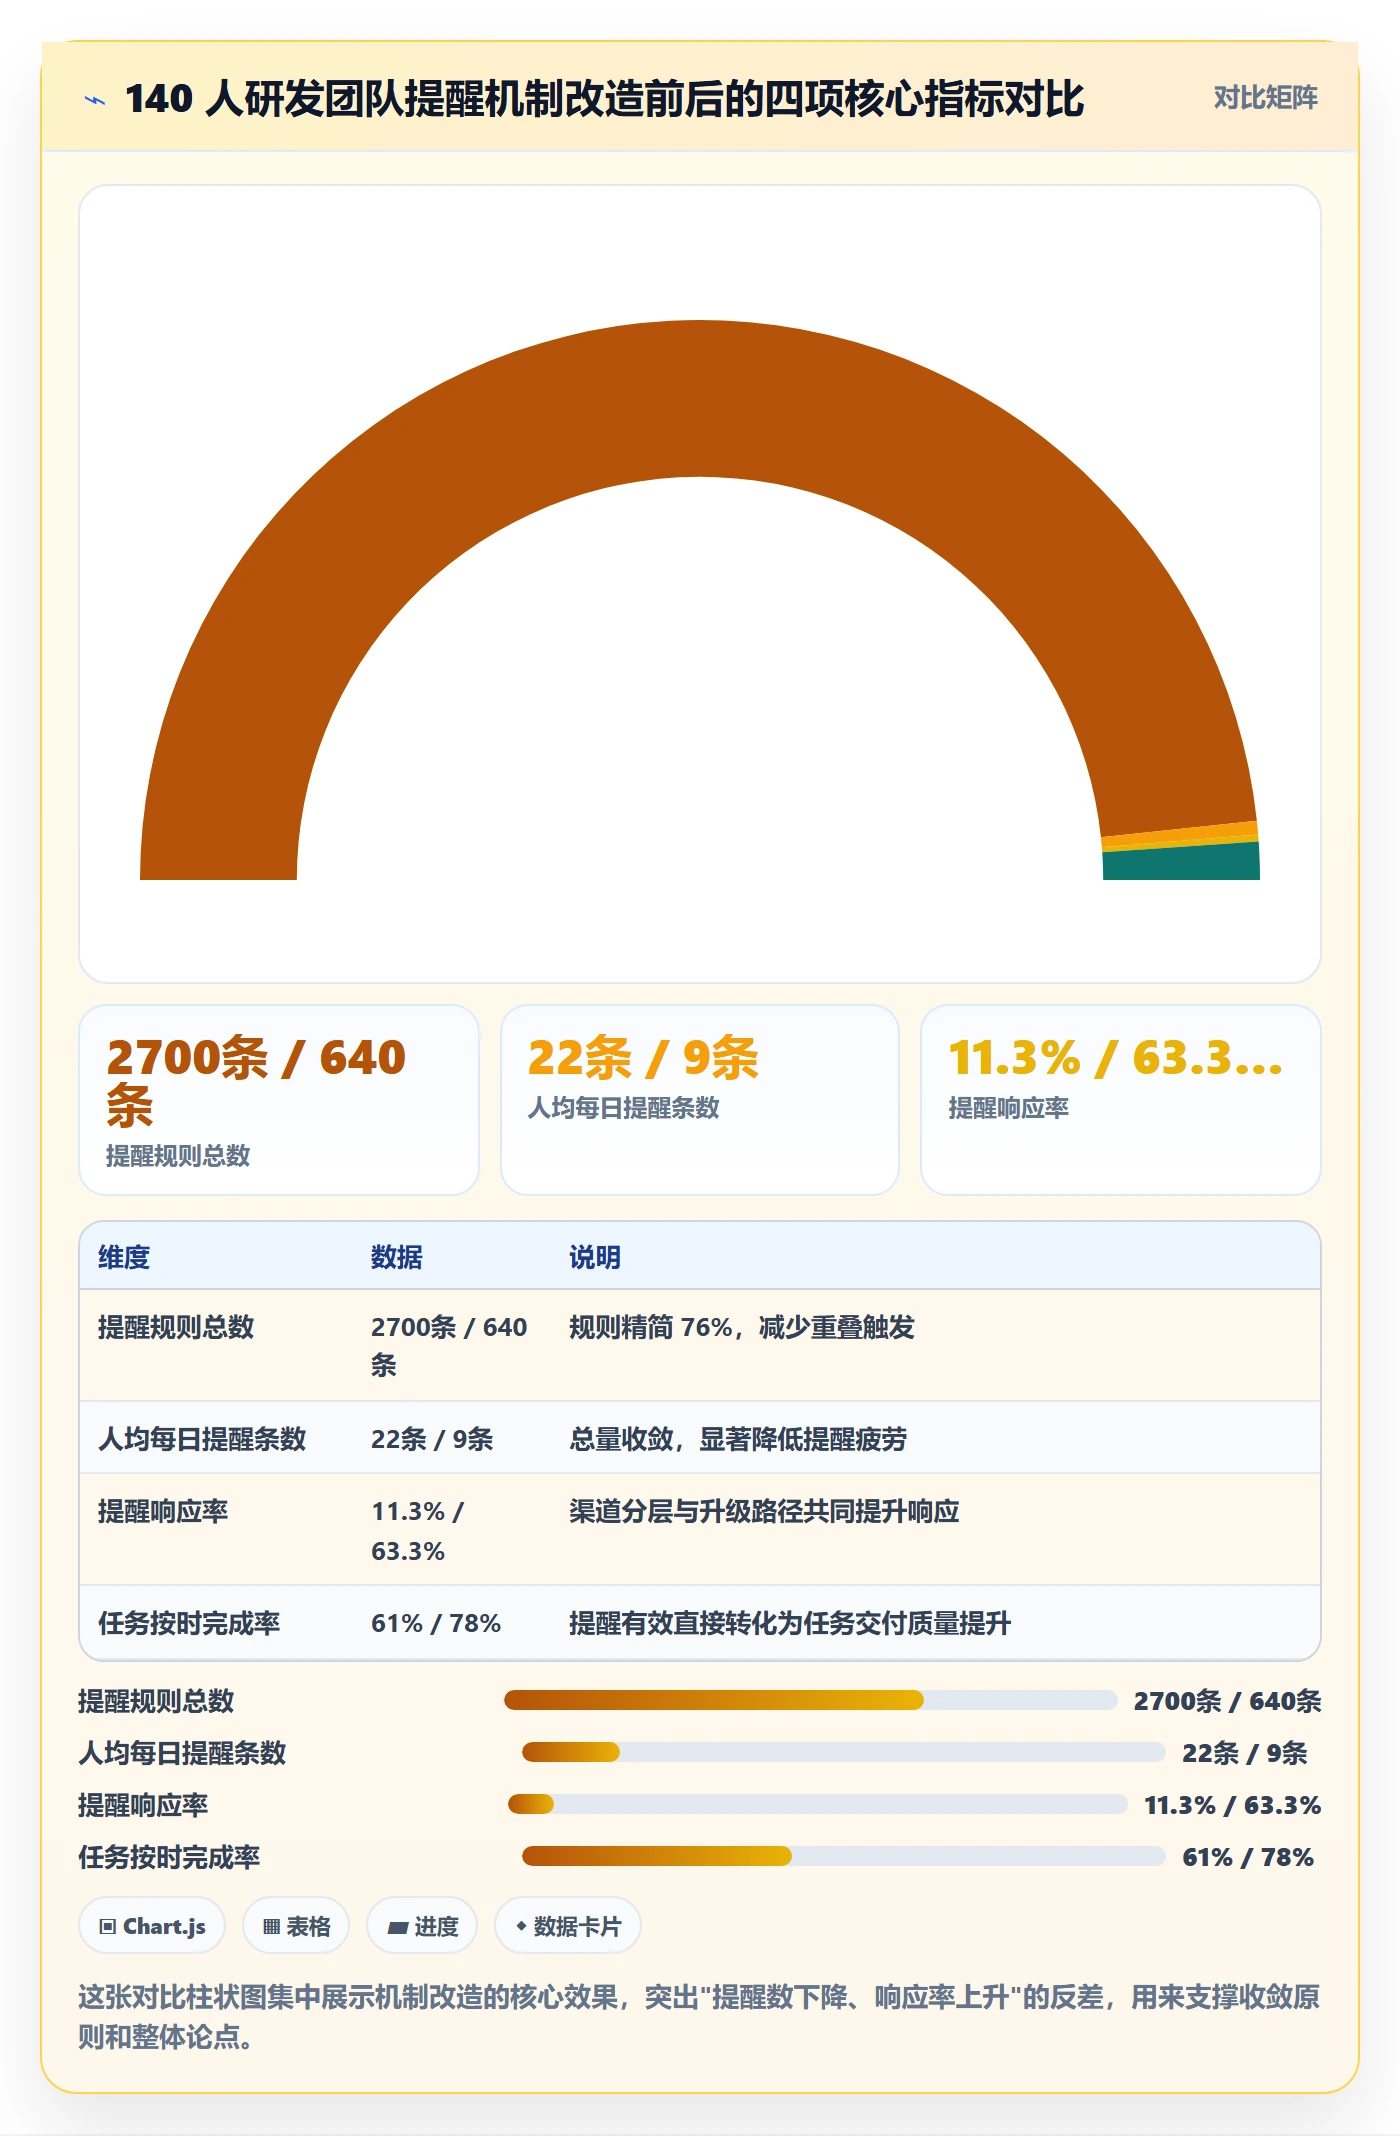Viewport: 1400px width, 2136px height.
Task: Click the lightning icon beside the title
Action: pos(95,100)
